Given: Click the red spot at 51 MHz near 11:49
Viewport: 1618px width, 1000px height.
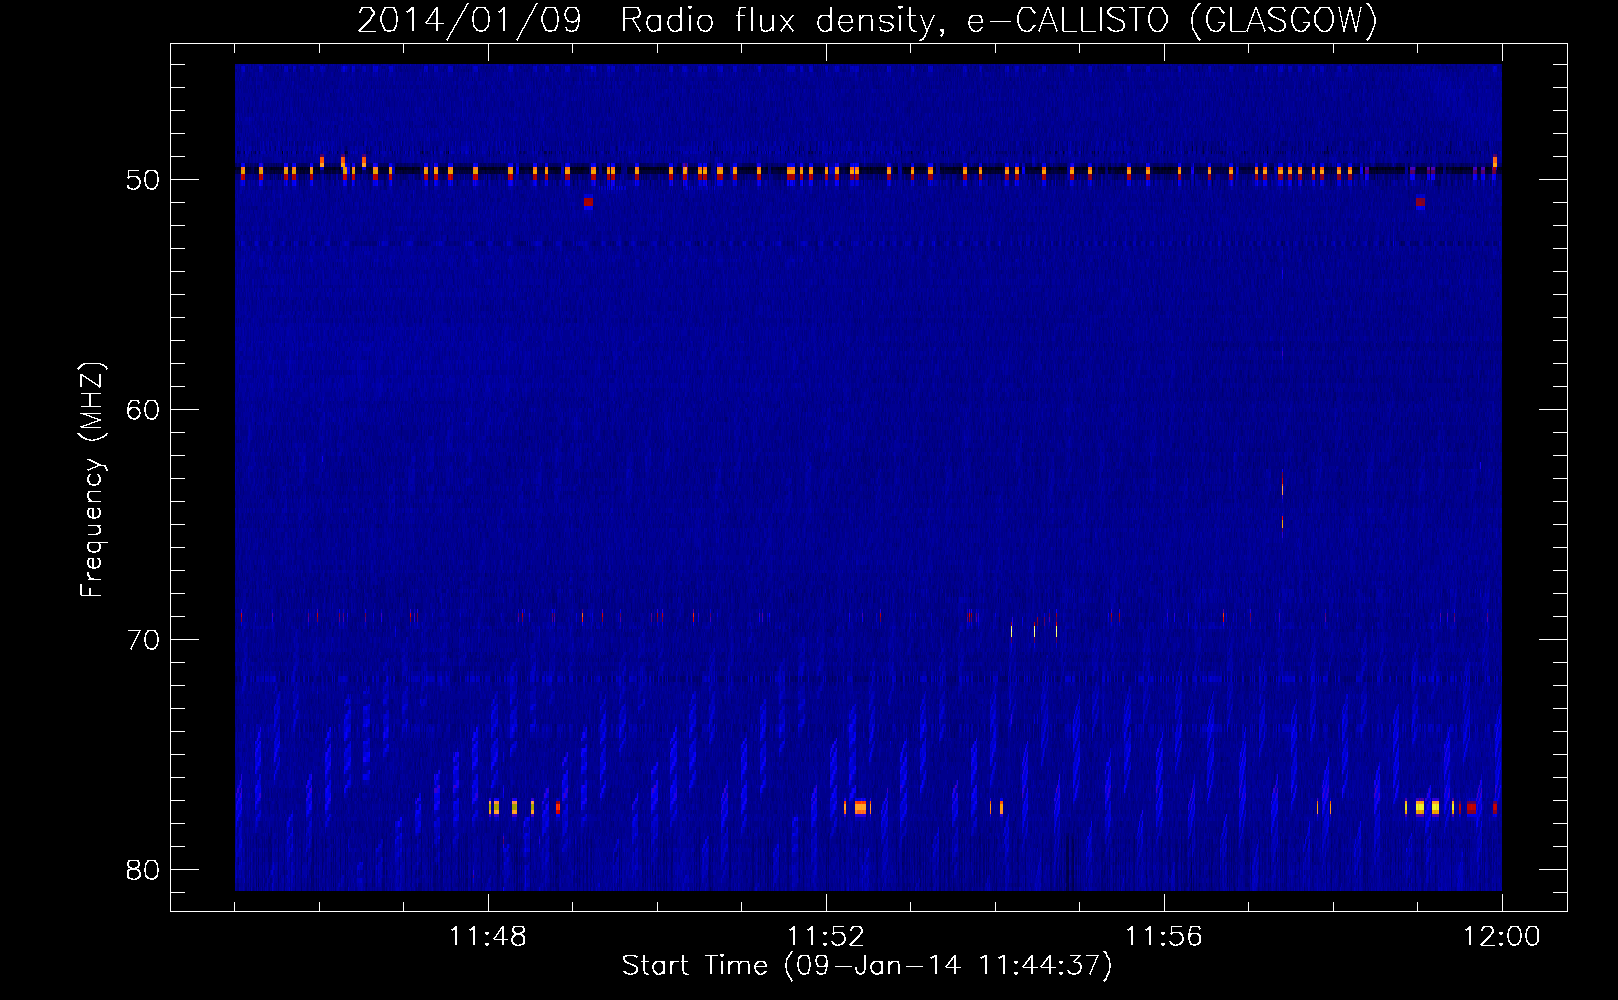Looking at the screenshot, I should pos(588,202).
